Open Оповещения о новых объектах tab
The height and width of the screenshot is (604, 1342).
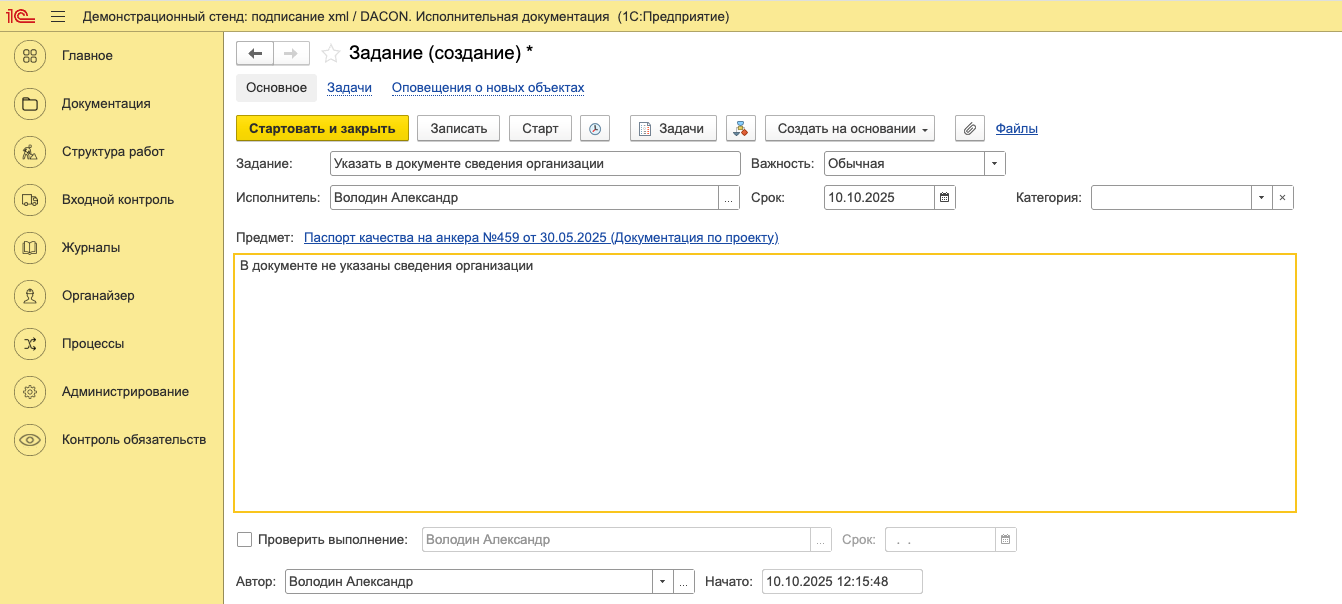487,88
